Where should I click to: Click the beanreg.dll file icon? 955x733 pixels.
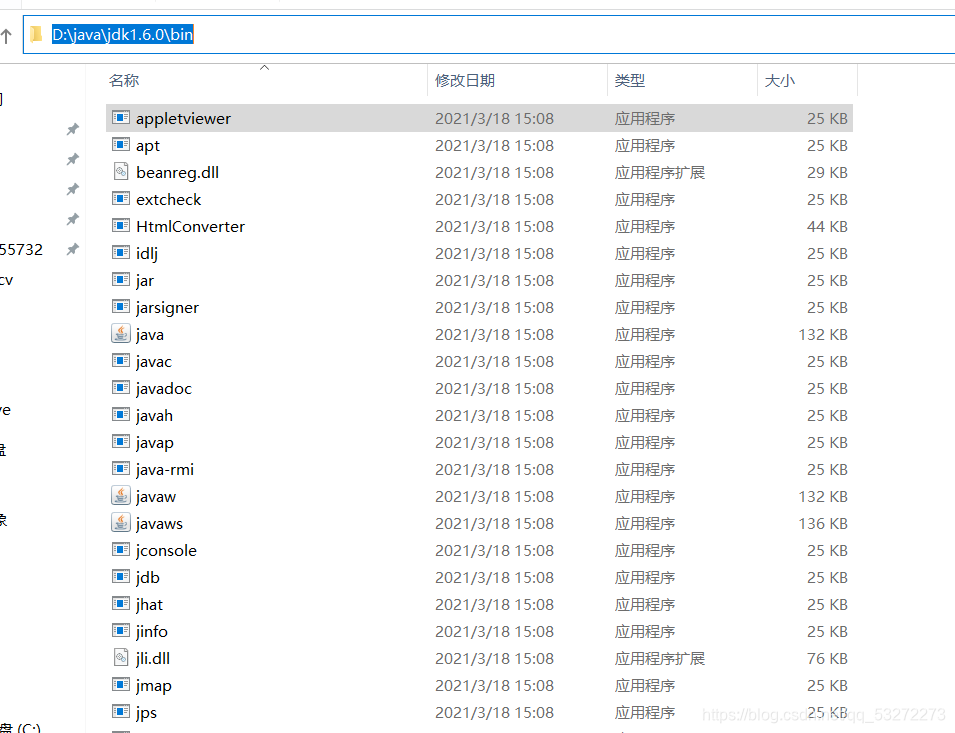[121, 172]
